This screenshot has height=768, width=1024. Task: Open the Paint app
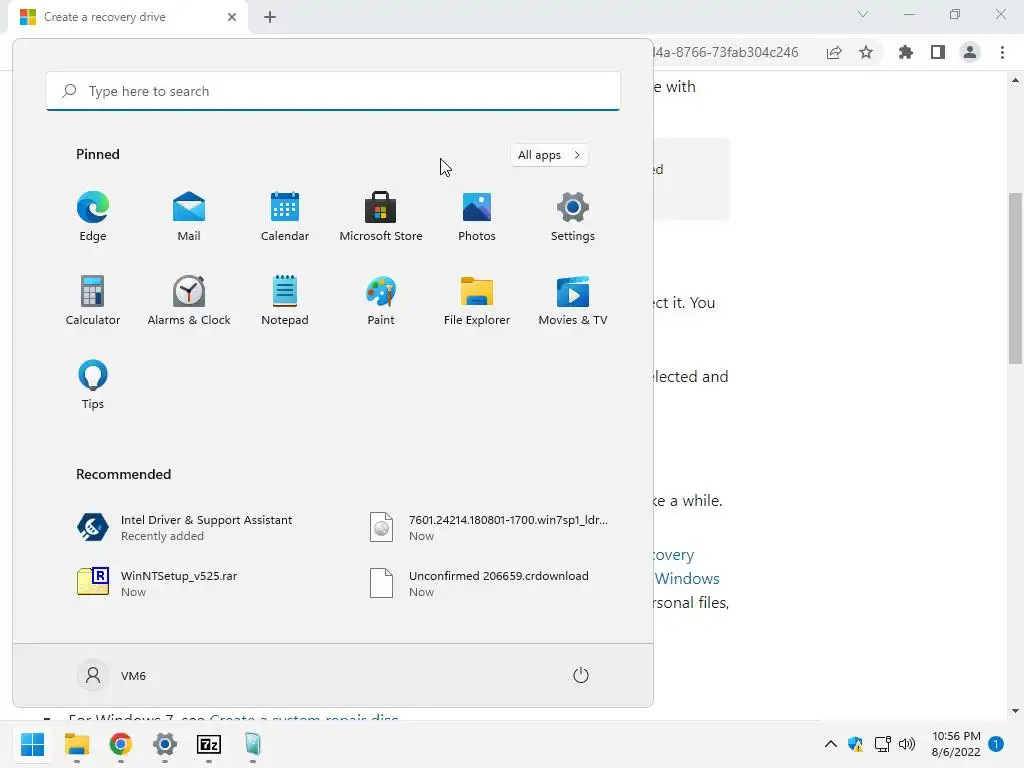pyautogui.click(x=381, y=300)
